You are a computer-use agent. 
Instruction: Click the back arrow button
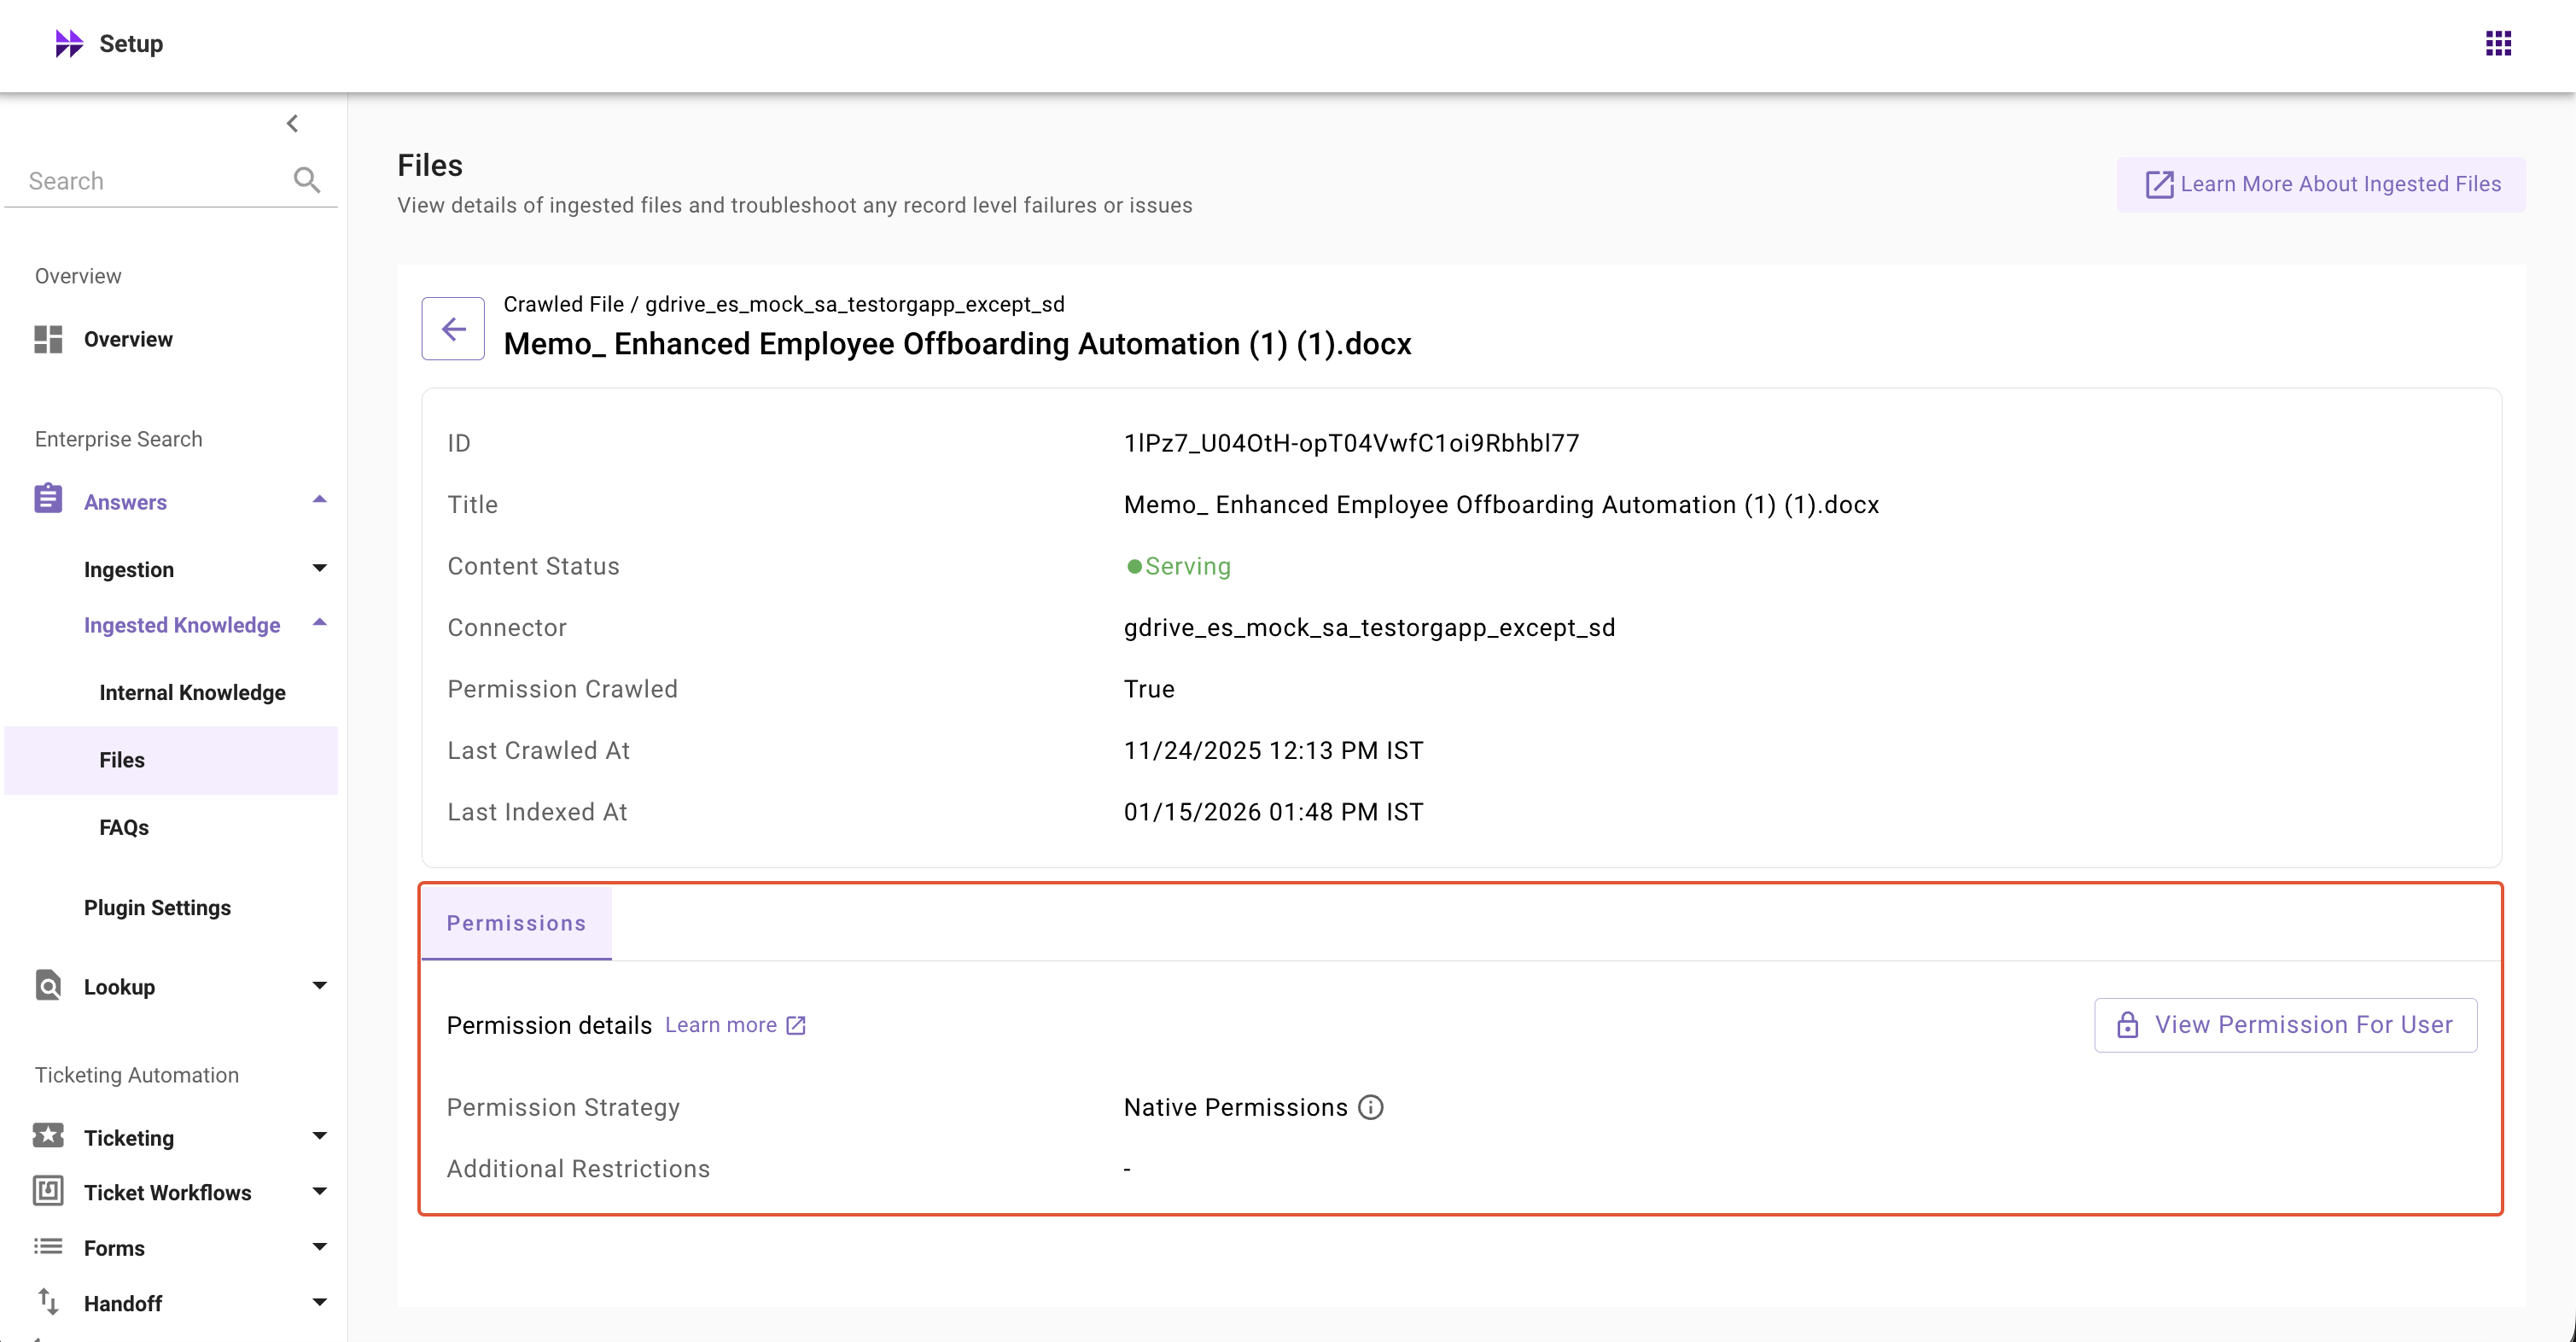(x=453, y=328)
